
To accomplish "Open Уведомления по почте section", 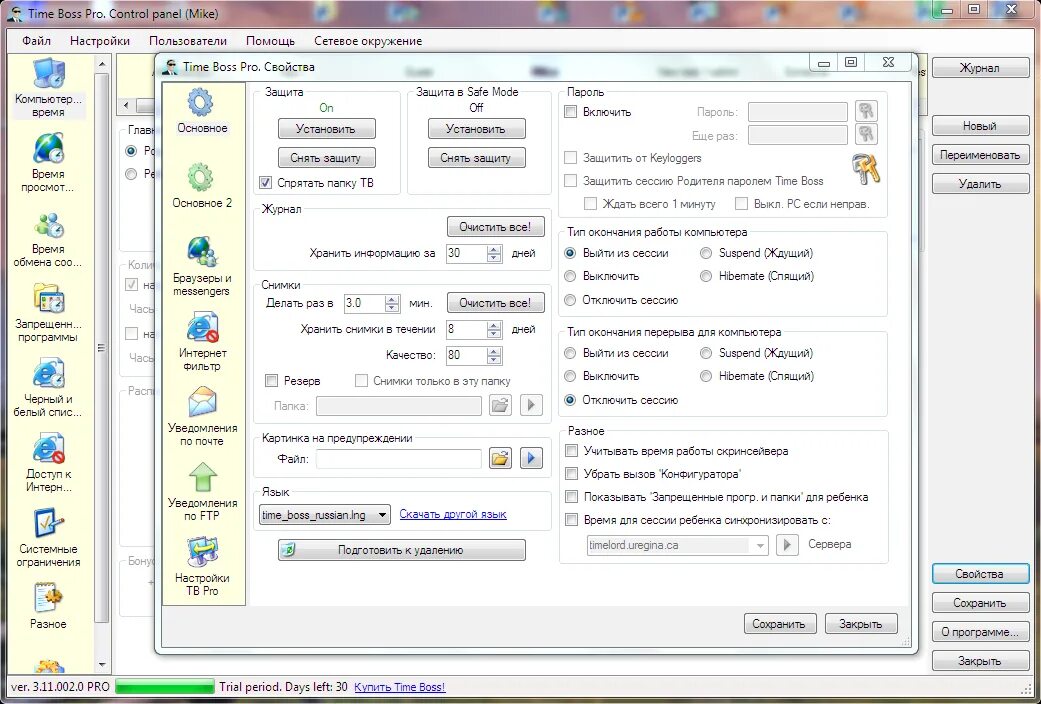I will click(x=202, y=417).
